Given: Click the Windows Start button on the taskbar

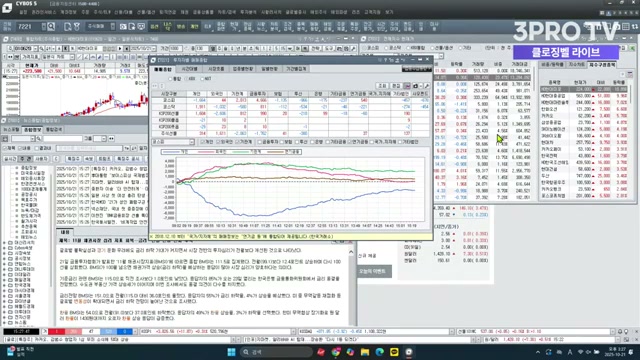Looking at the screenshot, I should click(x=231, y=352).
